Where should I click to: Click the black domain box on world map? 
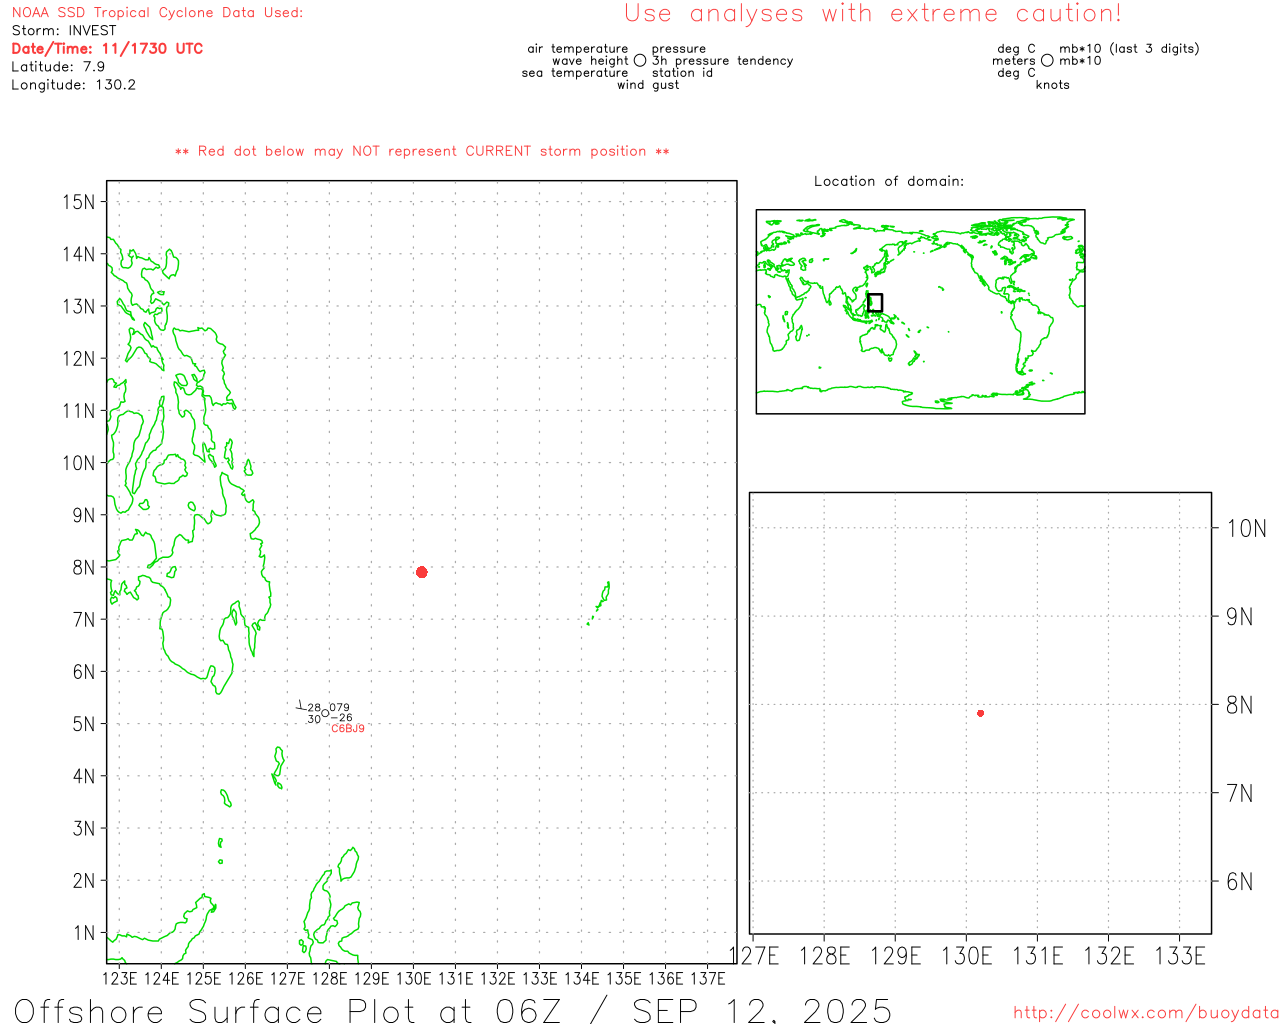875,302
